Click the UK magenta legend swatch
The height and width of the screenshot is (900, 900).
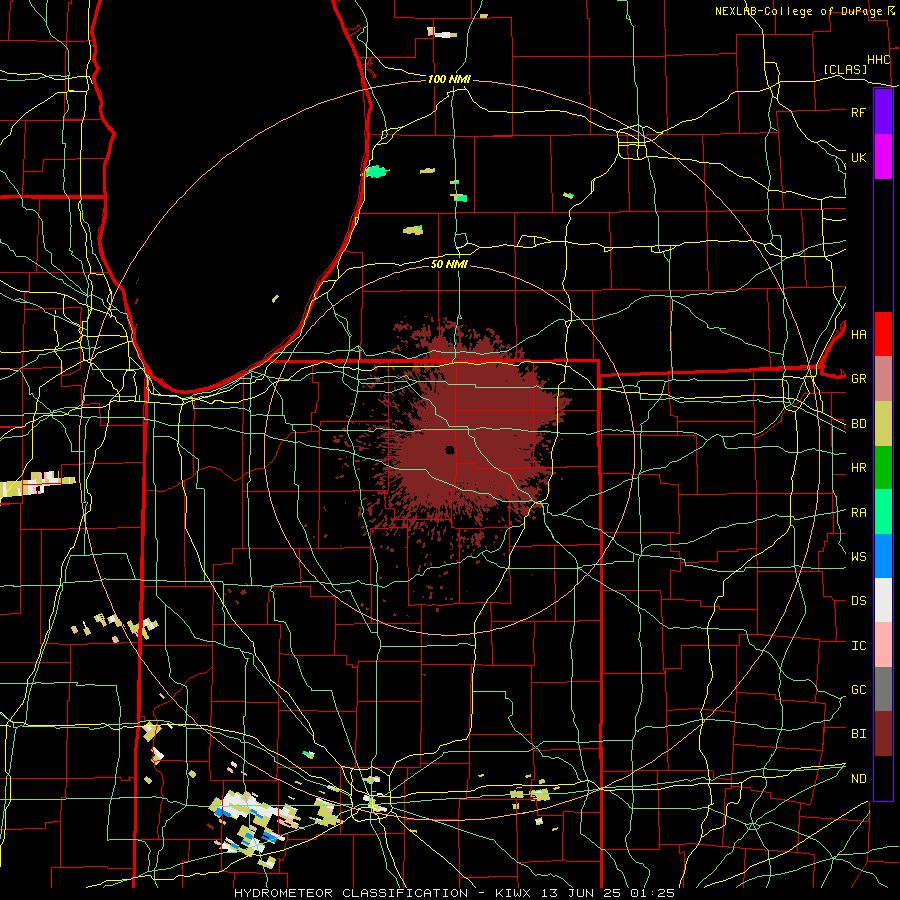point(883,157)
